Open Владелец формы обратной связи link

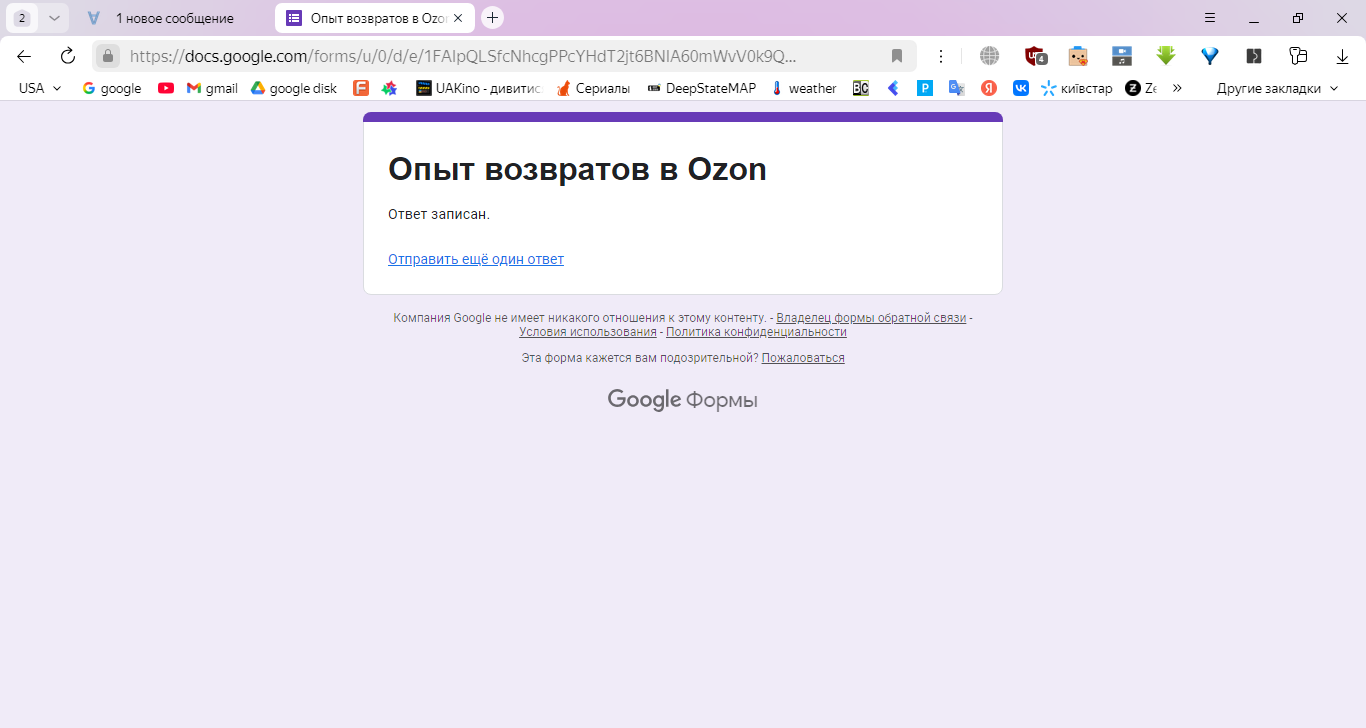(871, 318)
